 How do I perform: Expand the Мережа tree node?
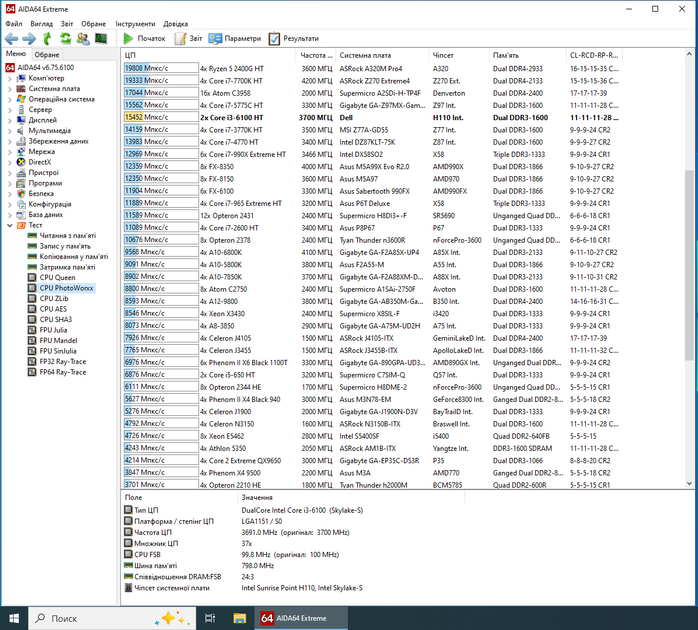coord(10,152)
